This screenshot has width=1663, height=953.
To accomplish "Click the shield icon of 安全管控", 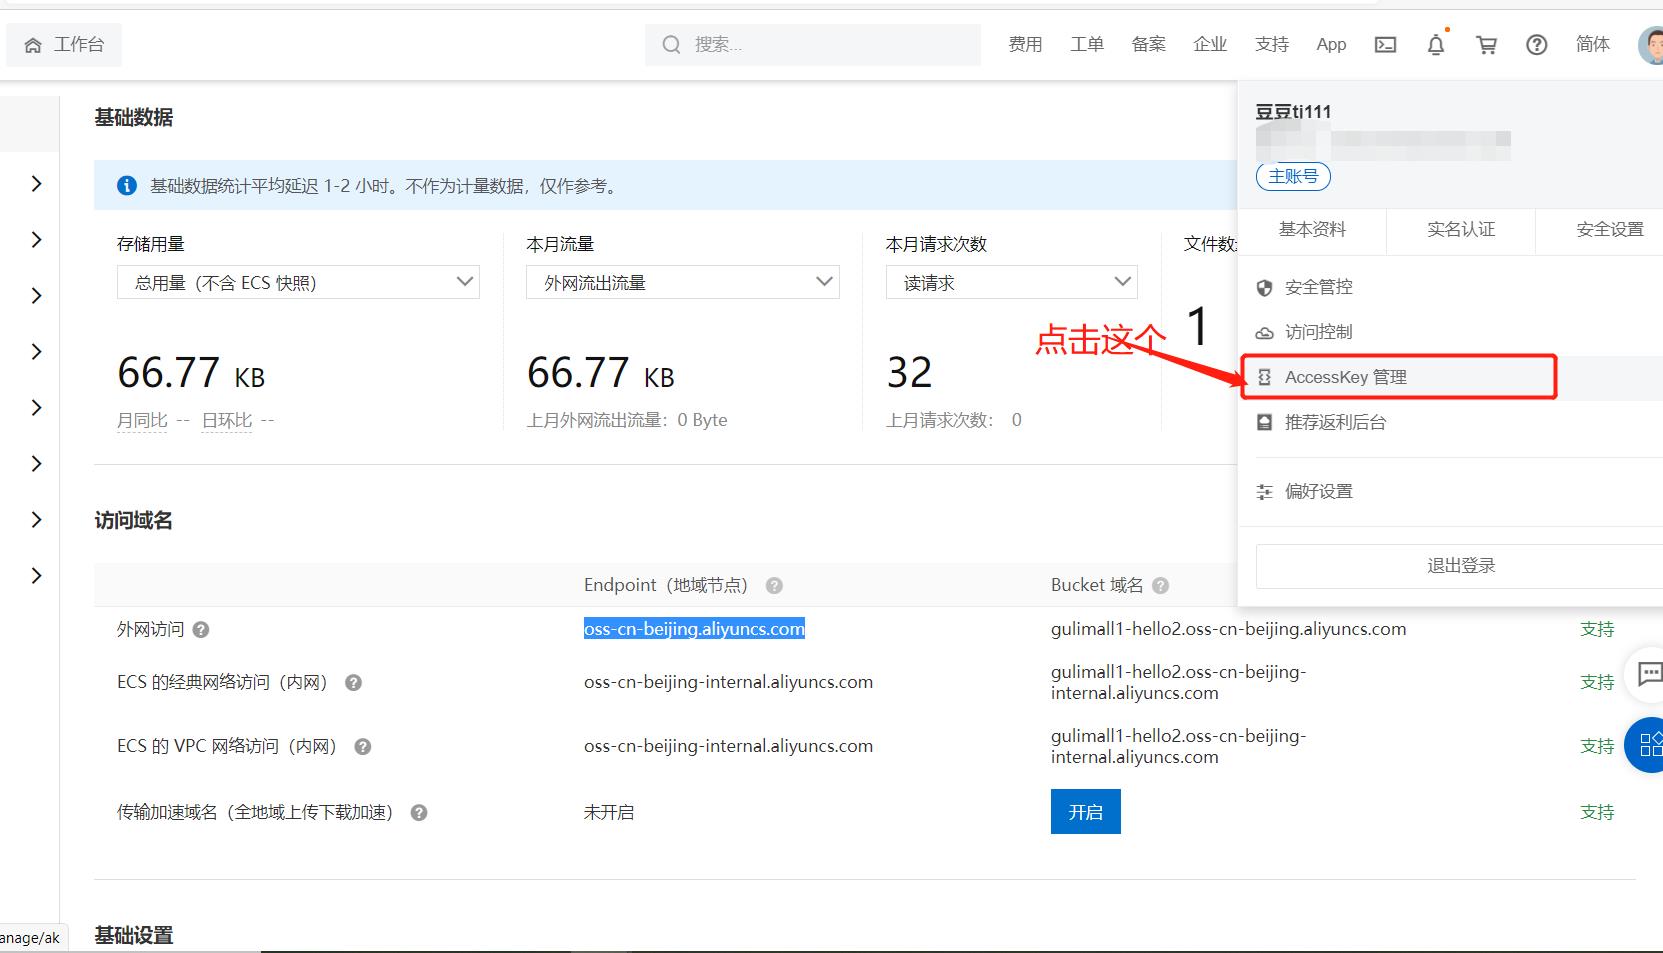I will click(1264, 288).
